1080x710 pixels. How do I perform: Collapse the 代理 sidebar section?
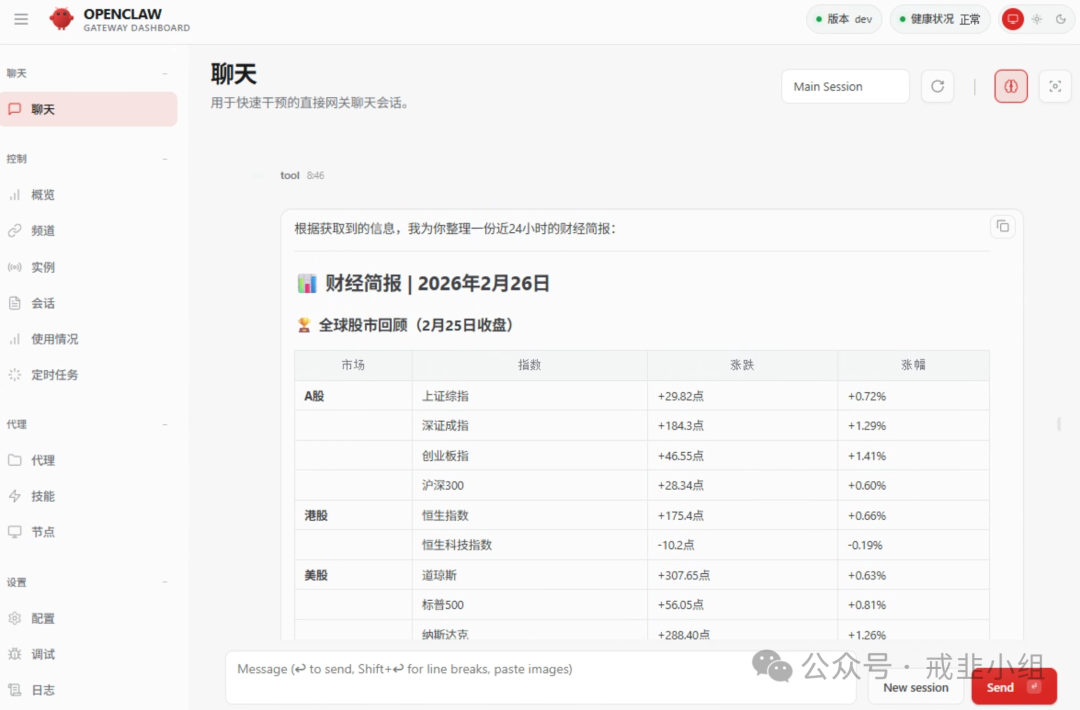coord(165,425)
